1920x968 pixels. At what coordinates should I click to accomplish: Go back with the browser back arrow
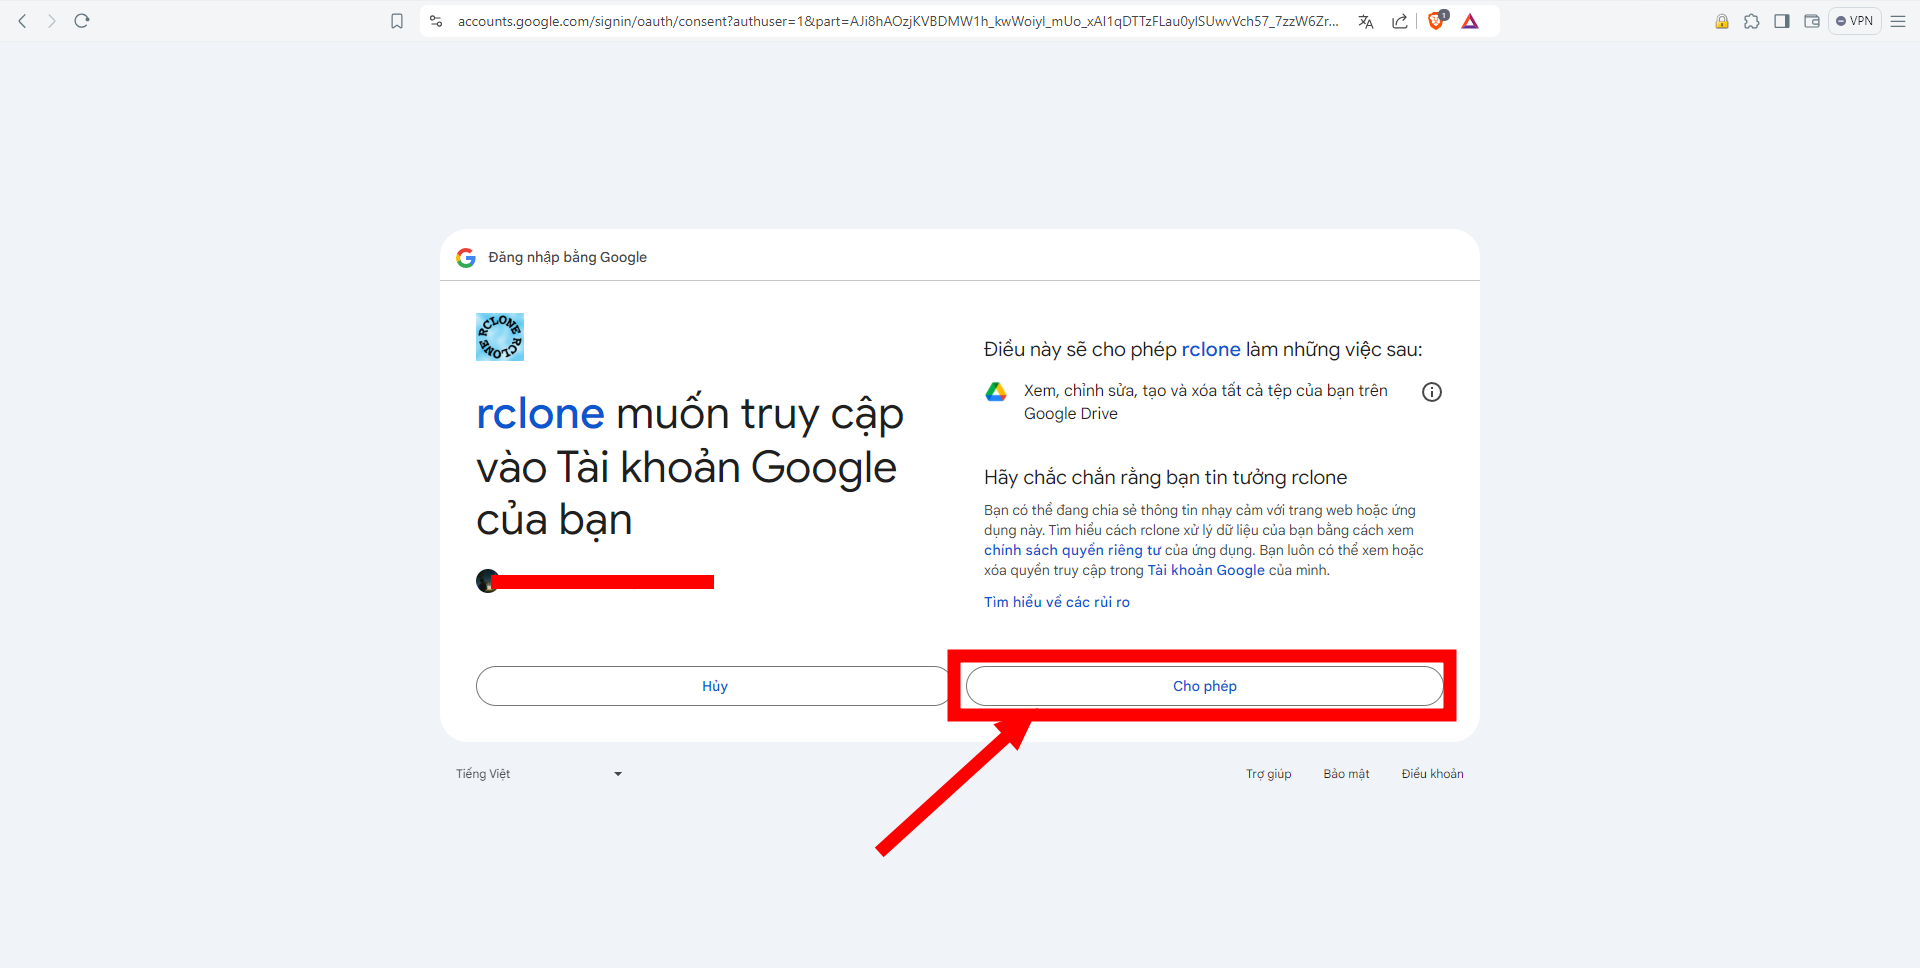tap(22, 21)
